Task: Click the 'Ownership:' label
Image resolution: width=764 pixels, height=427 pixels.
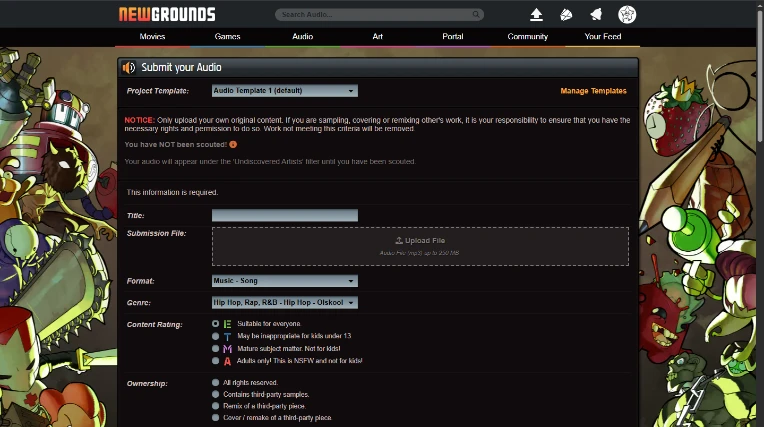Action: tap(147, 384)
